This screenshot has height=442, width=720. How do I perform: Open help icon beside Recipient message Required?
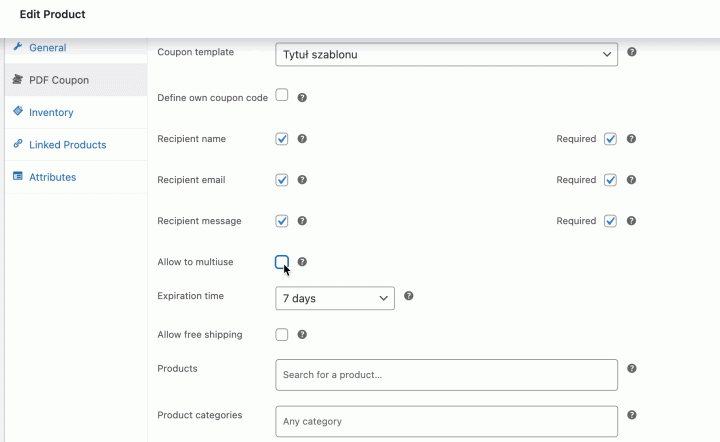[631, 221]
